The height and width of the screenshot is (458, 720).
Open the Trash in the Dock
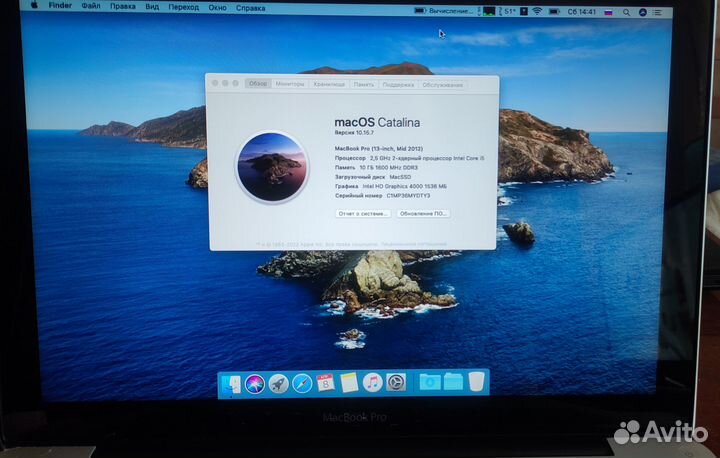pyautogui.click(x=476, y=381)
